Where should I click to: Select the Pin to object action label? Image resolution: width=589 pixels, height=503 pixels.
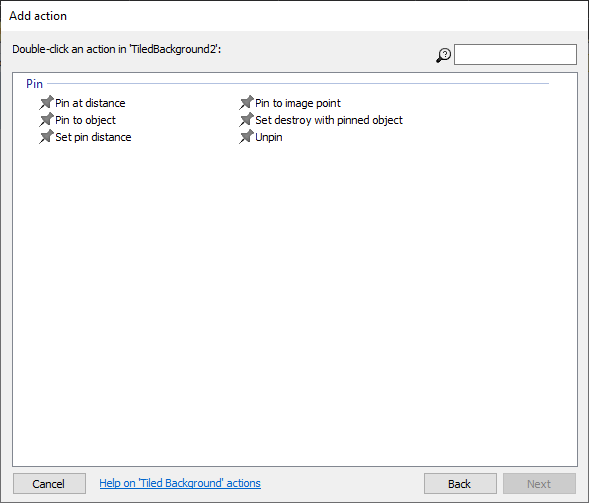pyautogui.click(x=85, y=120)
